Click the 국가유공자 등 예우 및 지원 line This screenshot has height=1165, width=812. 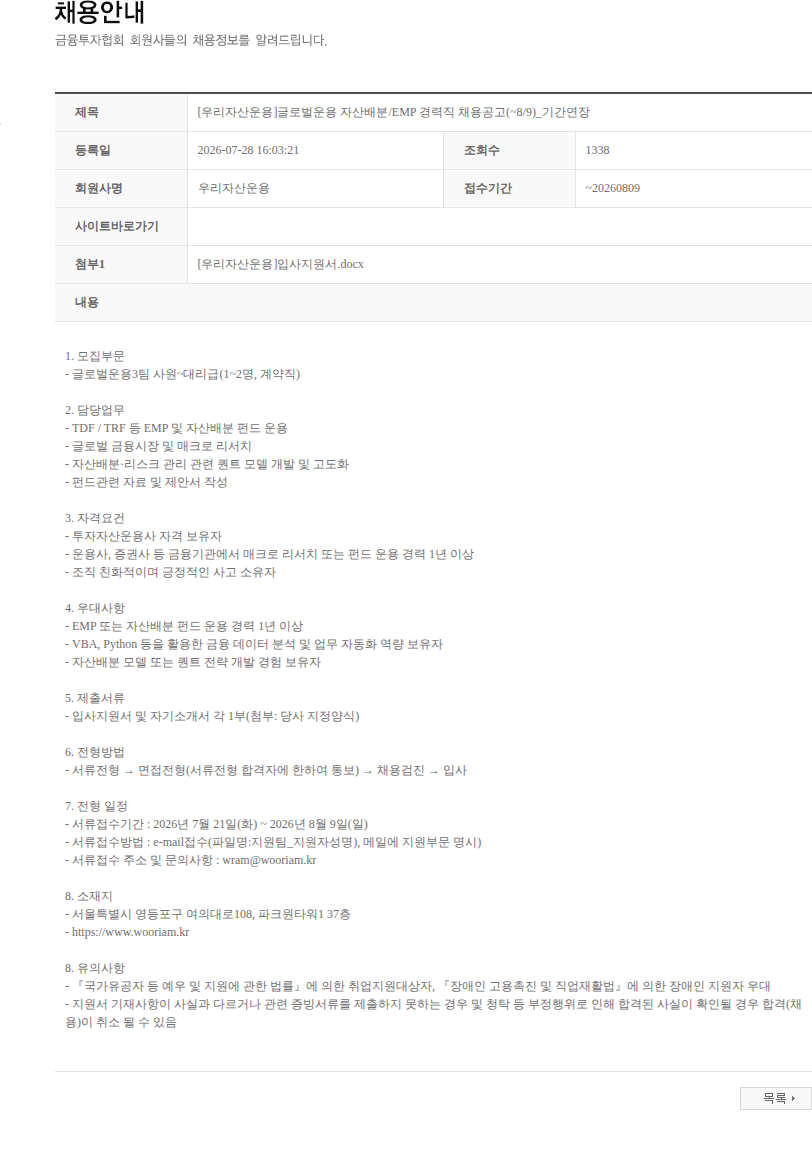(418, 987)
